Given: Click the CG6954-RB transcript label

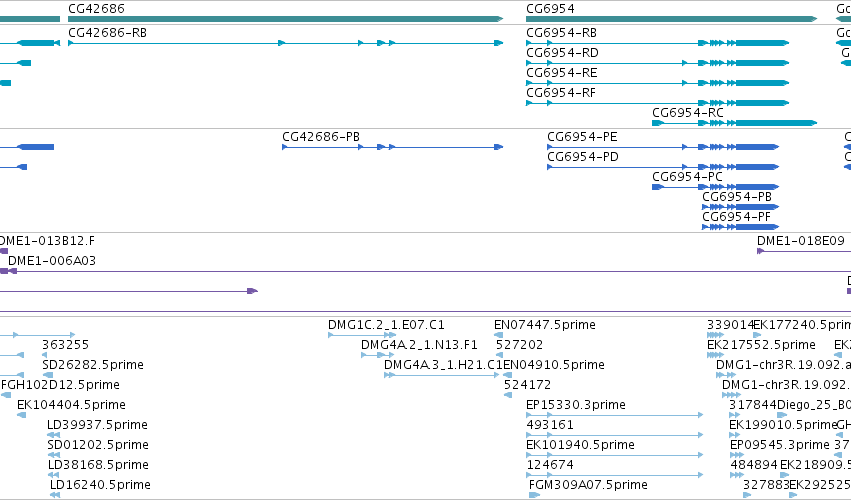Looking at the screenshot, I should coord(561,33).
